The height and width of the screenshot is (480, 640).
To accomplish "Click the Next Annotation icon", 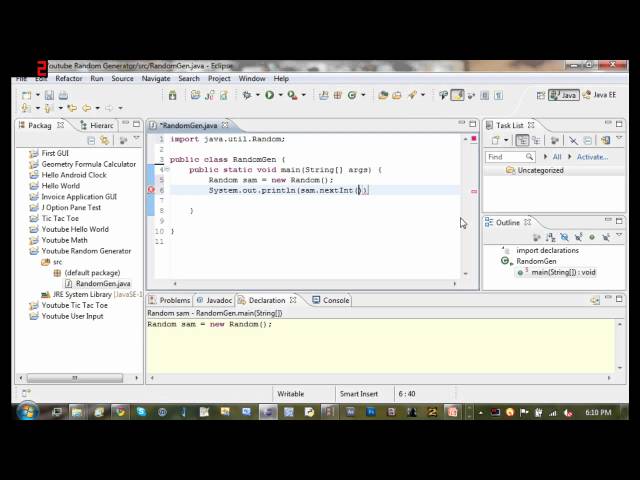I will (26, 108).
